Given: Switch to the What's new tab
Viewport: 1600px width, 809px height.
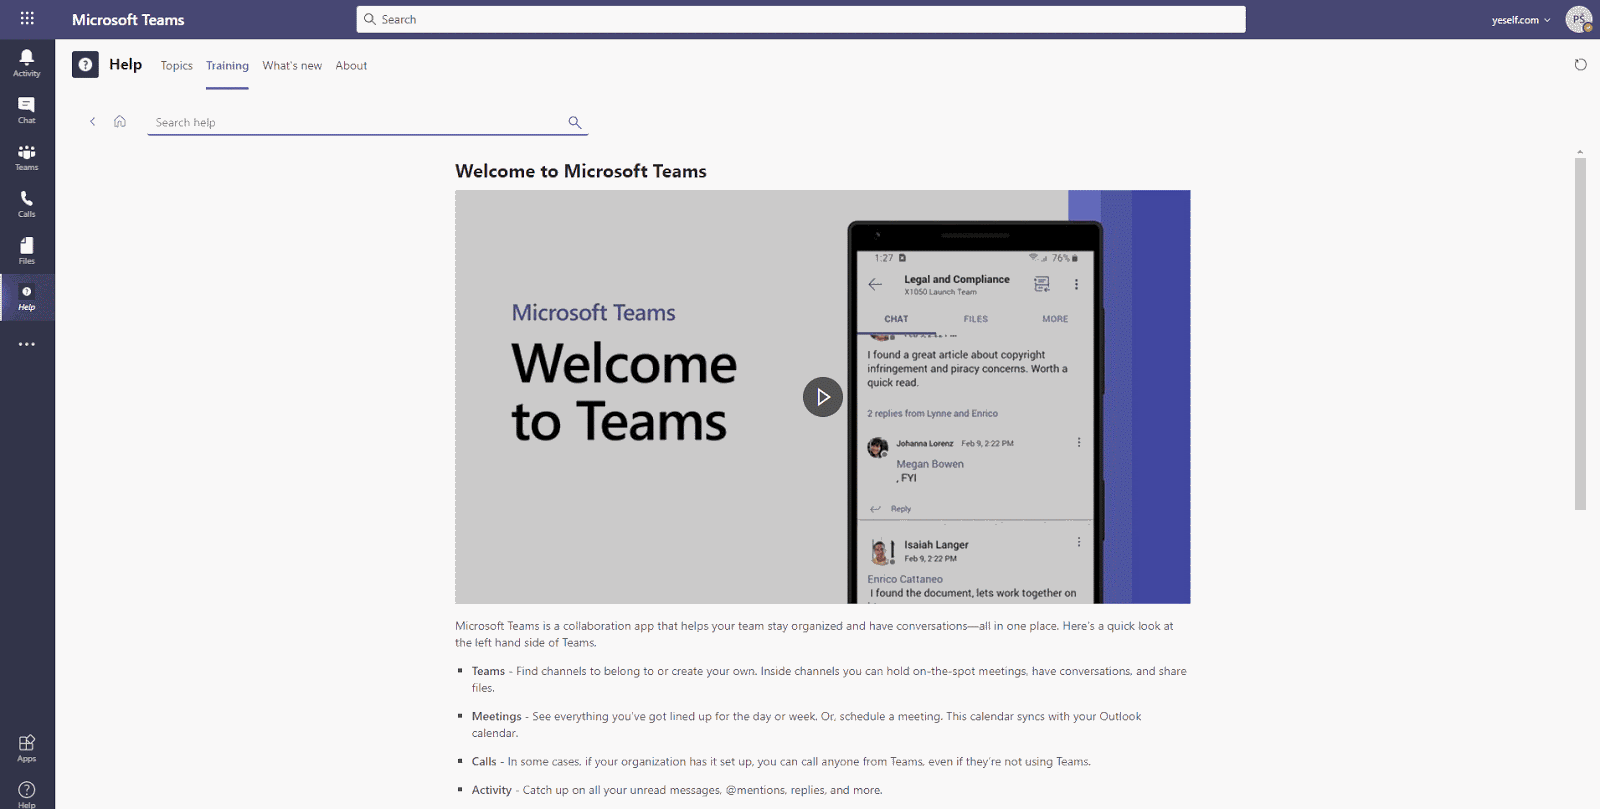Looking at the screenshot, I should [292, 66].
